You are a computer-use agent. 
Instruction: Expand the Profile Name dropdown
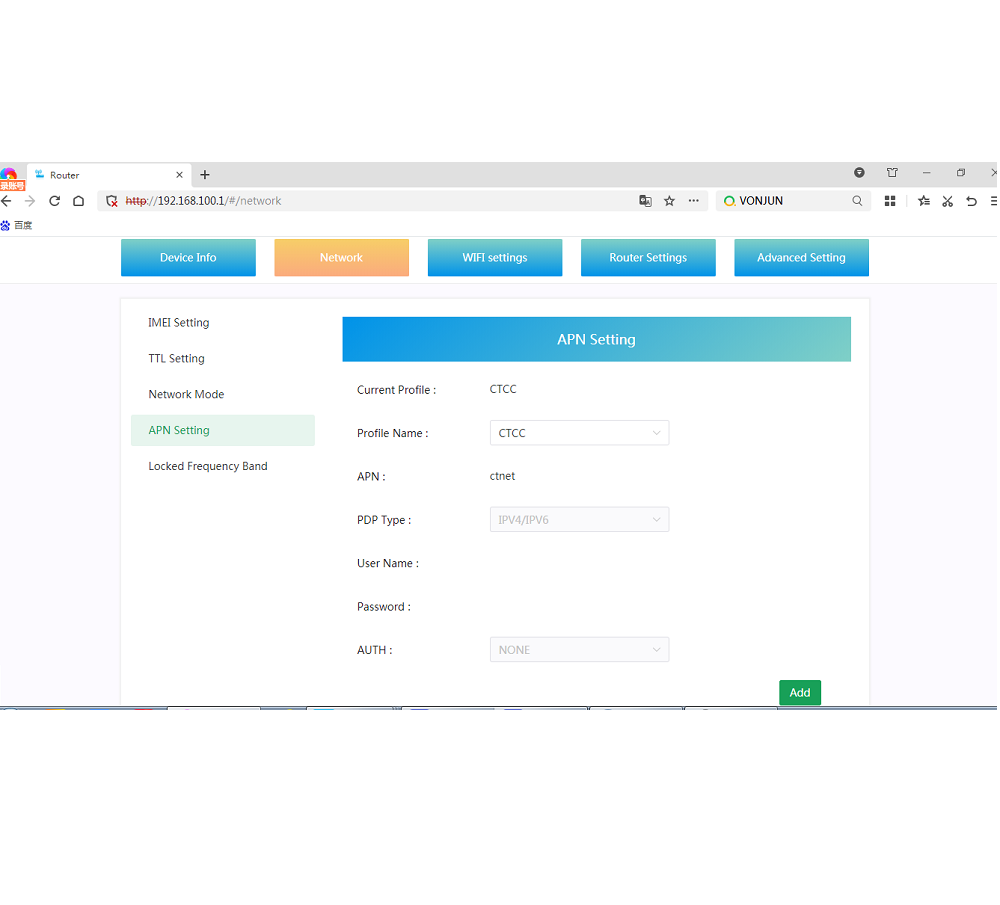pos(579,433)
